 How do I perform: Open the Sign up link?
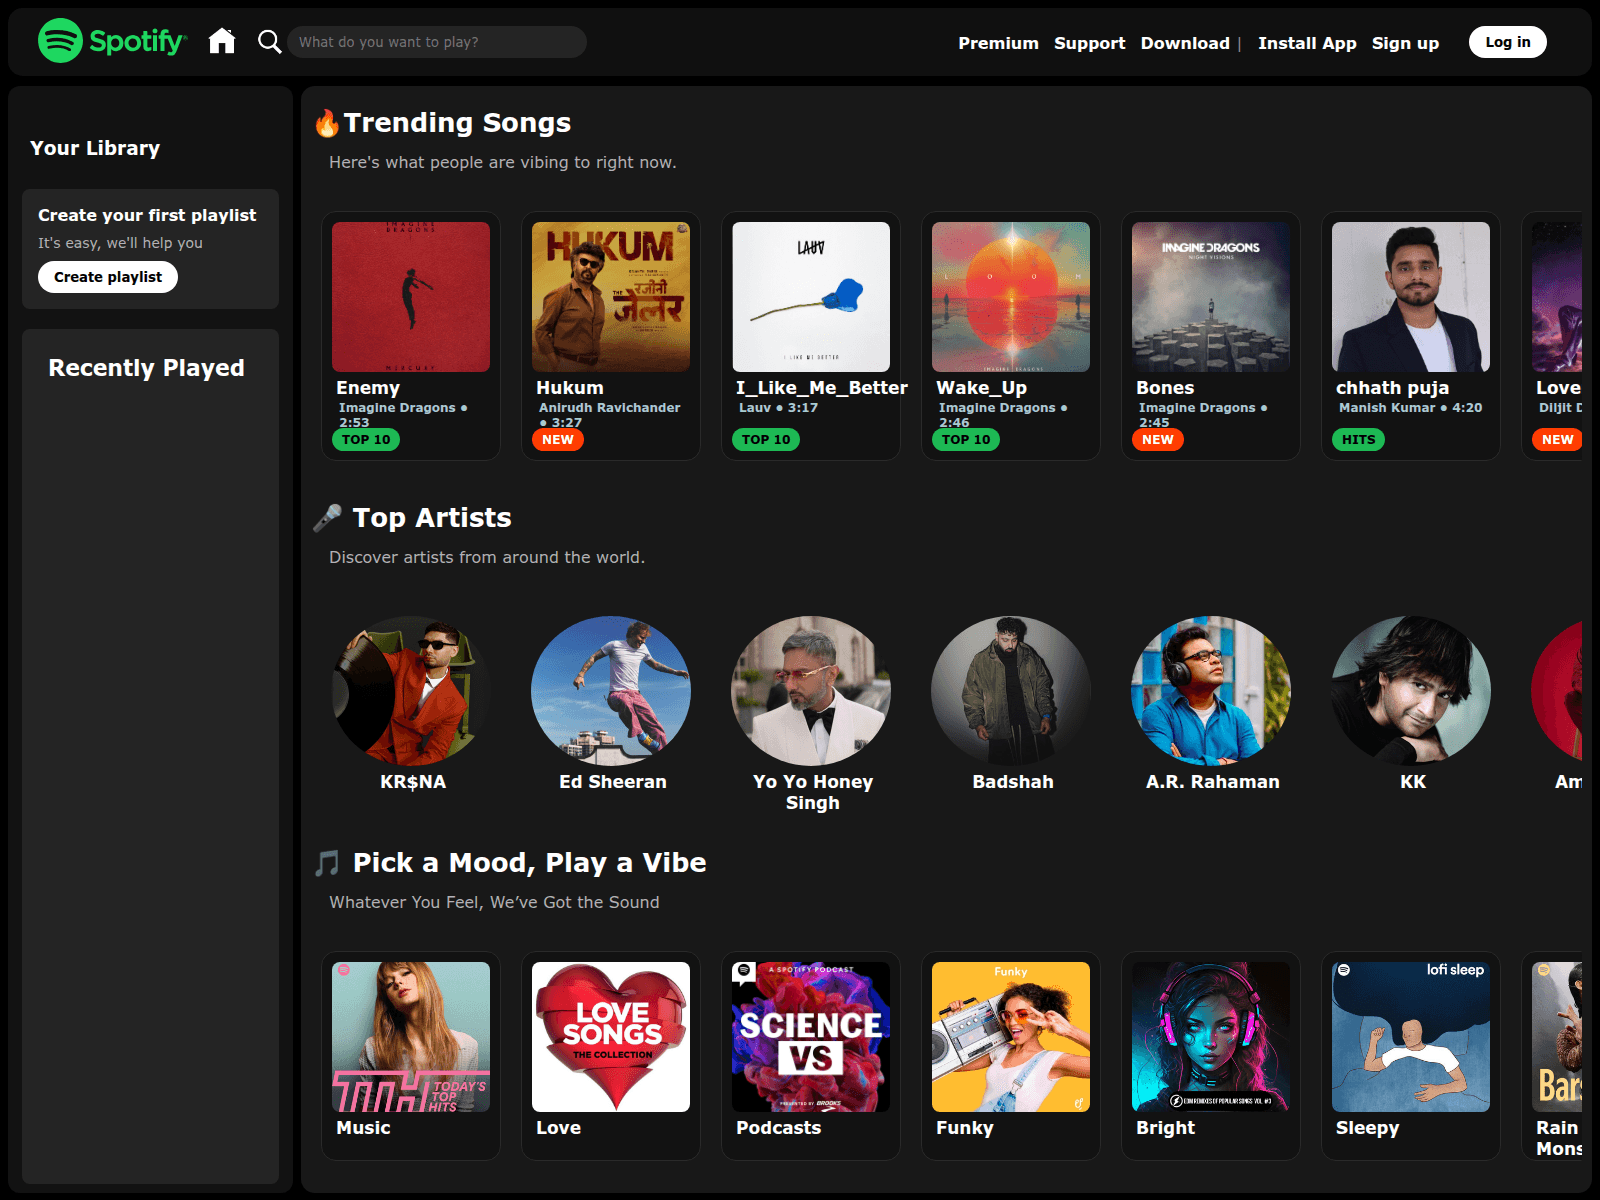pos(1405,42)
